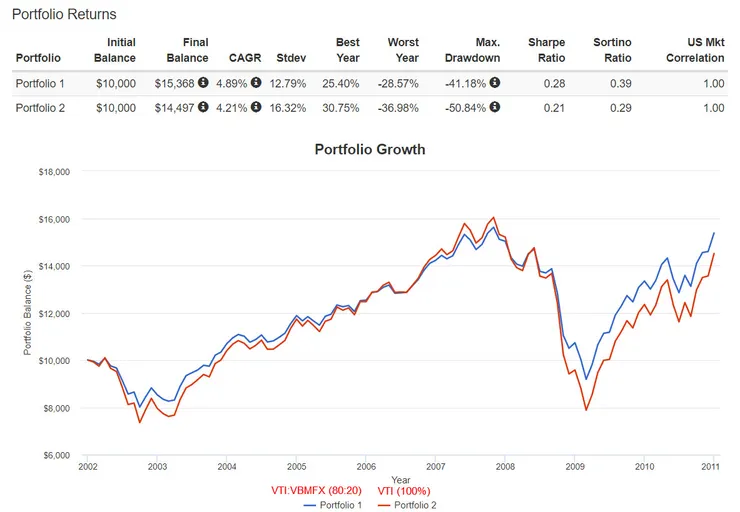Viewport: 740px width, 512px height.
Task: Click the Sharpe Ratio column header
Action: (546, 50)
